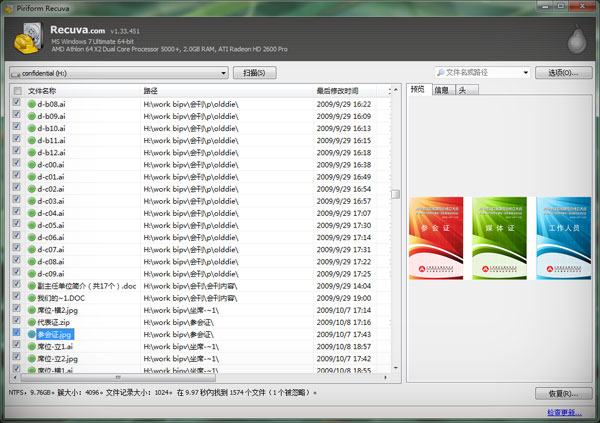Click status dot for 参会证.jpg

tap(32, 334)
